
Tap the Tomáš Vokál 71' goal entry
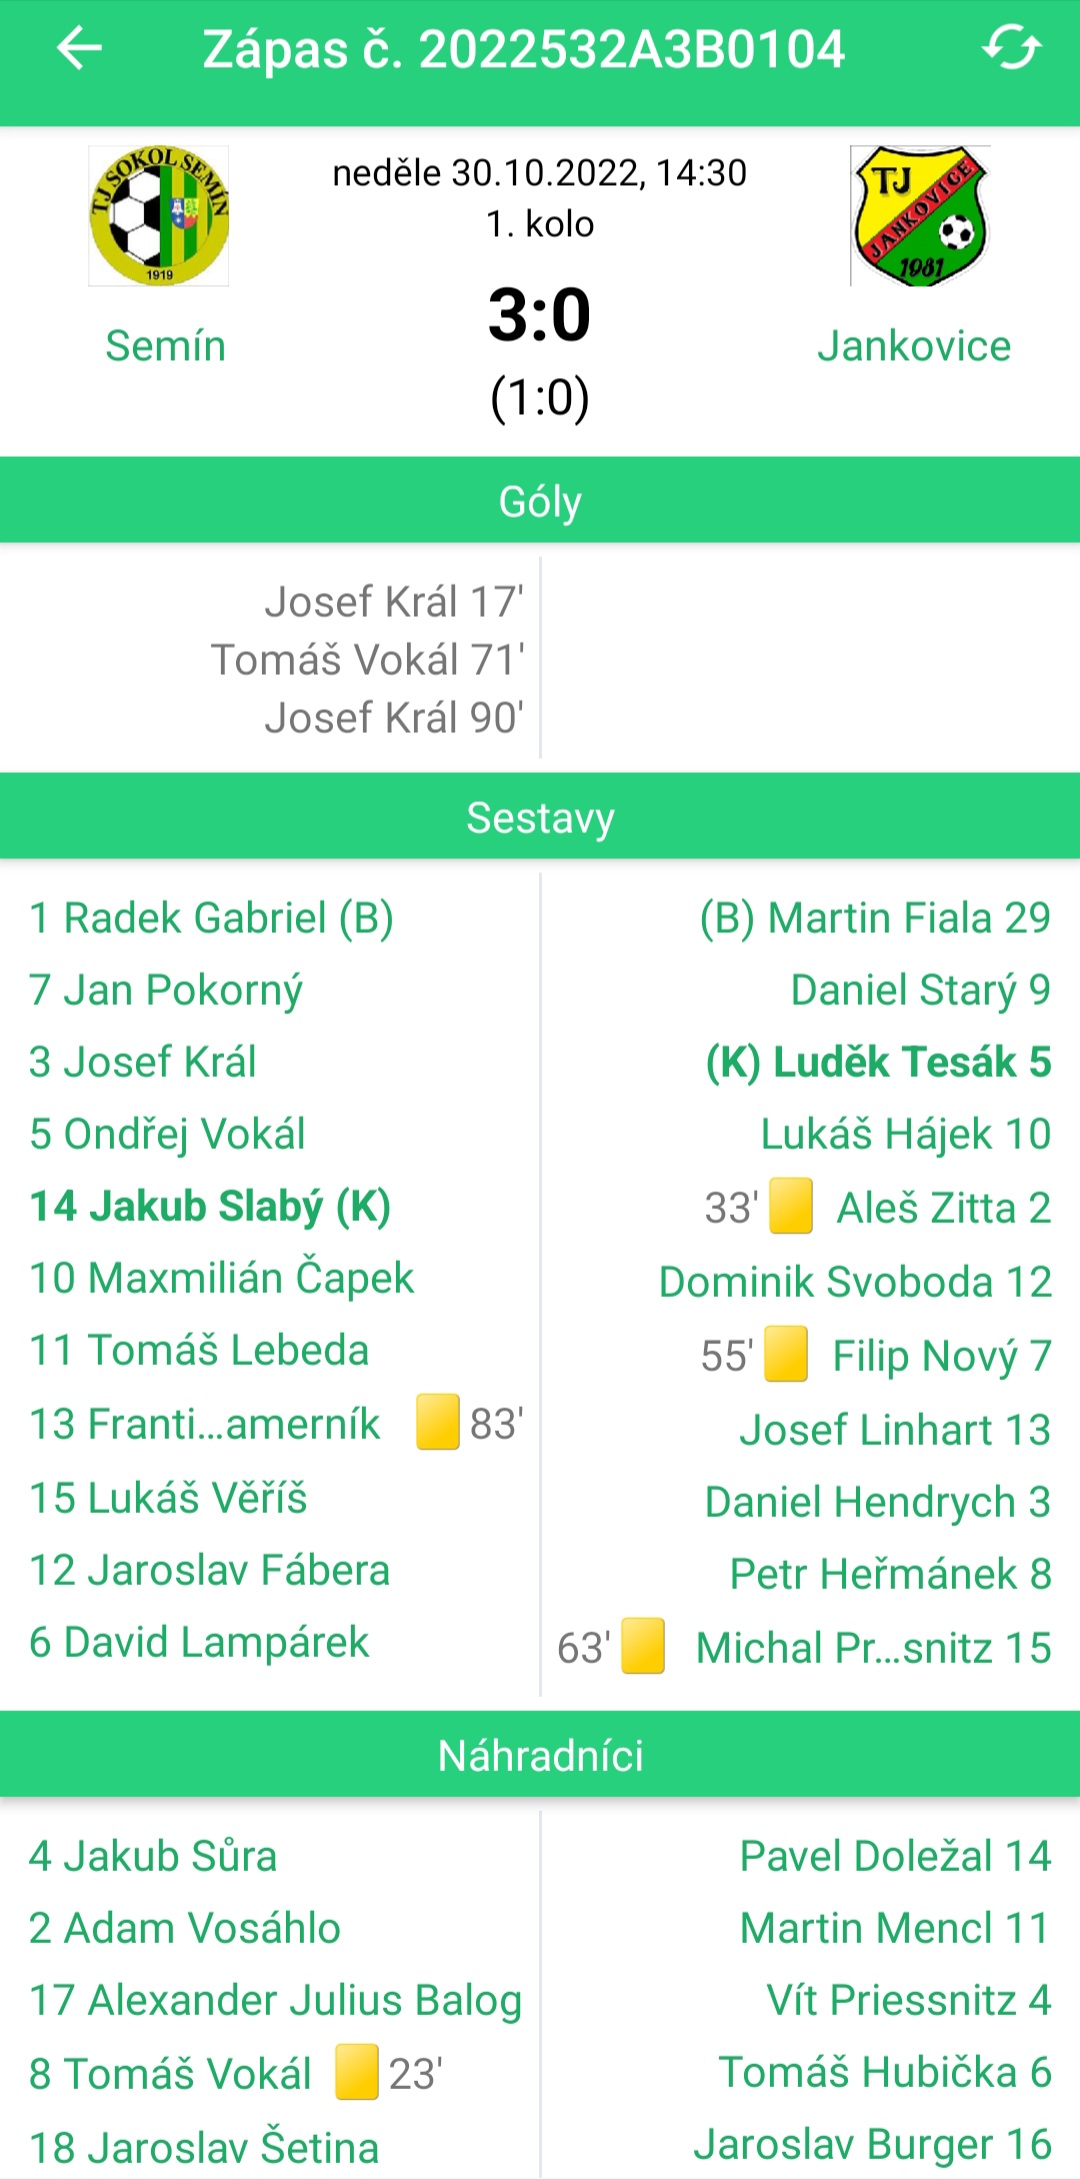click(368, 660)
